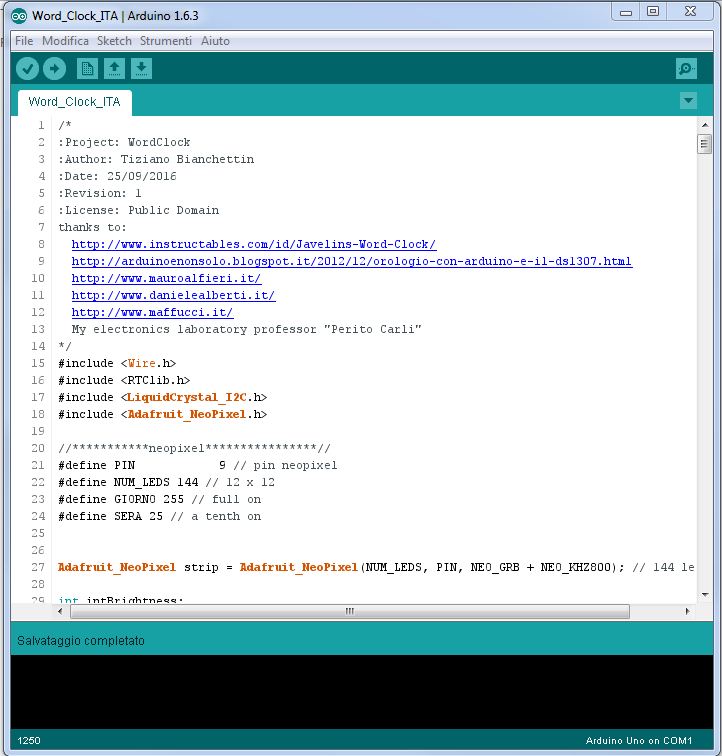Click the 'Salvataggio completato' status message
The width and height of the screenshot is (722, 756).
click(81, 641)
